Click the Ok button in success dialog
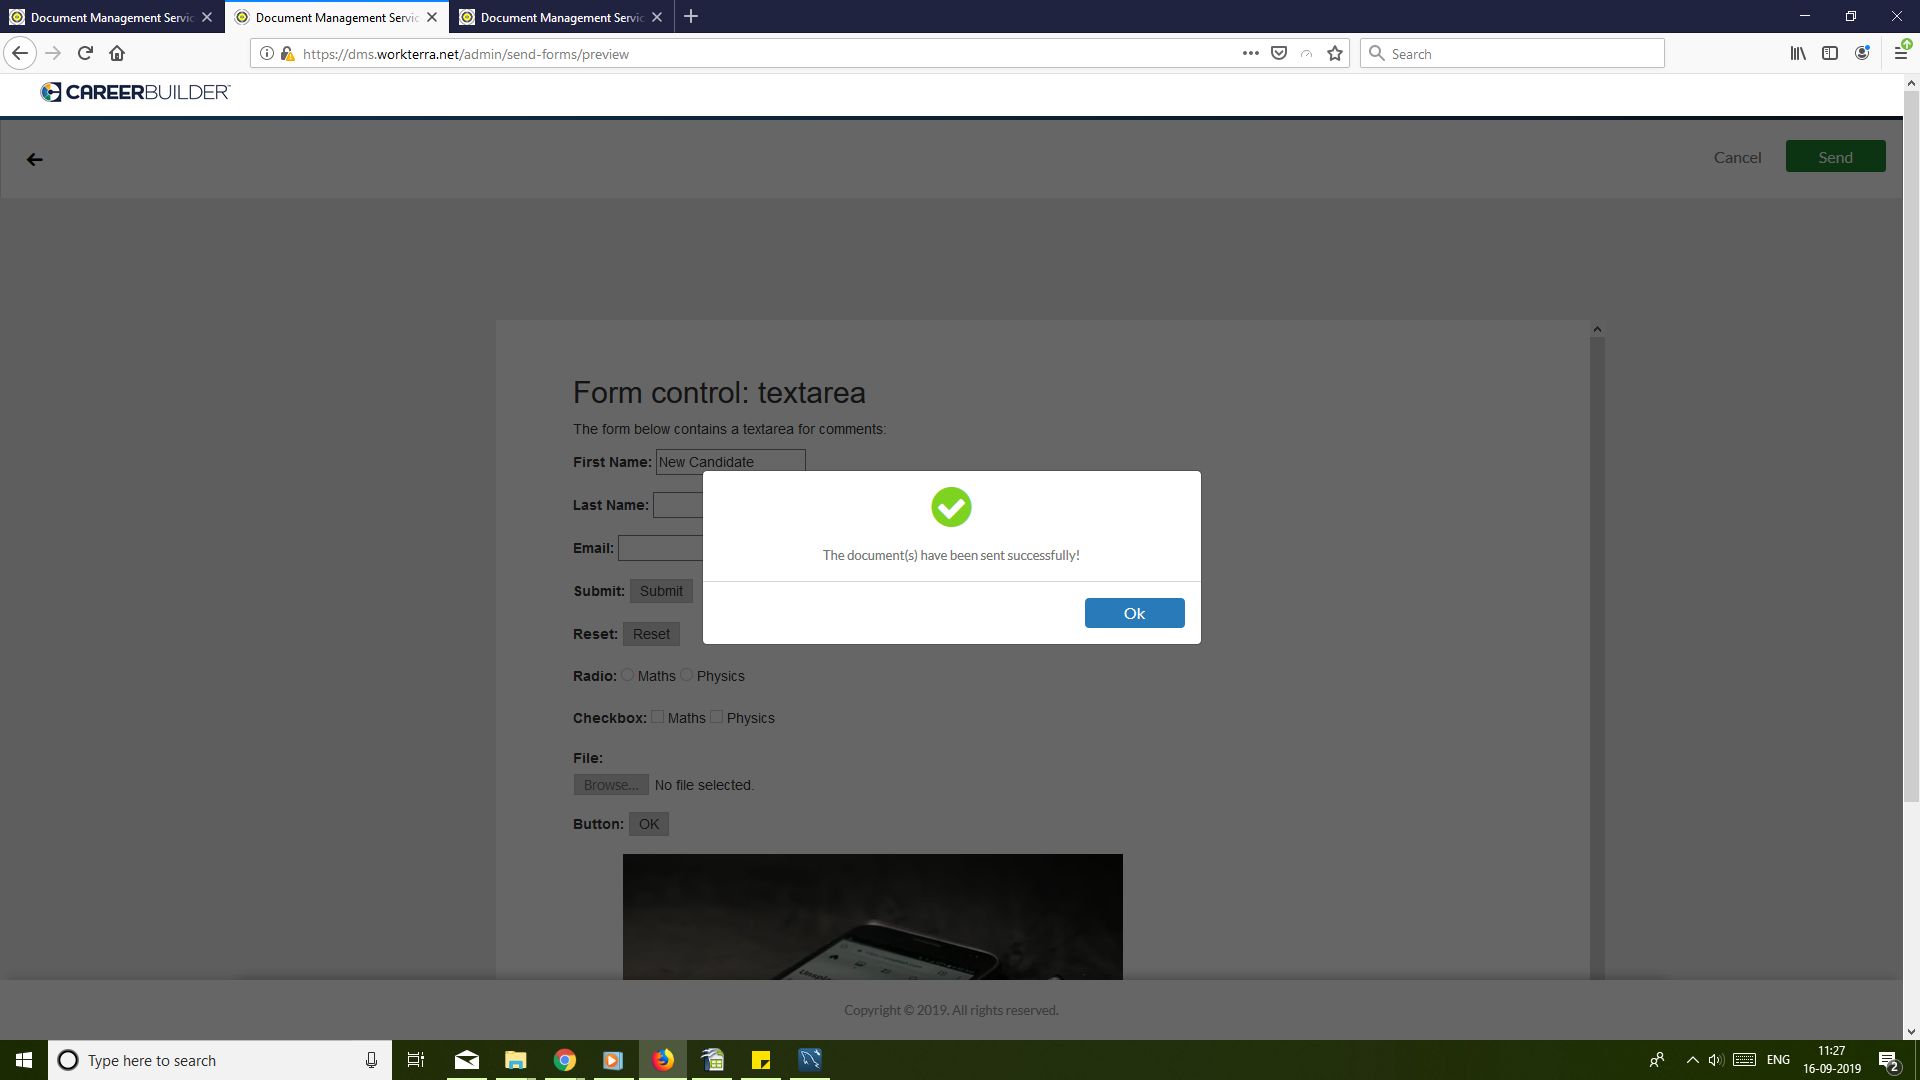 (x=1134, y=613)
